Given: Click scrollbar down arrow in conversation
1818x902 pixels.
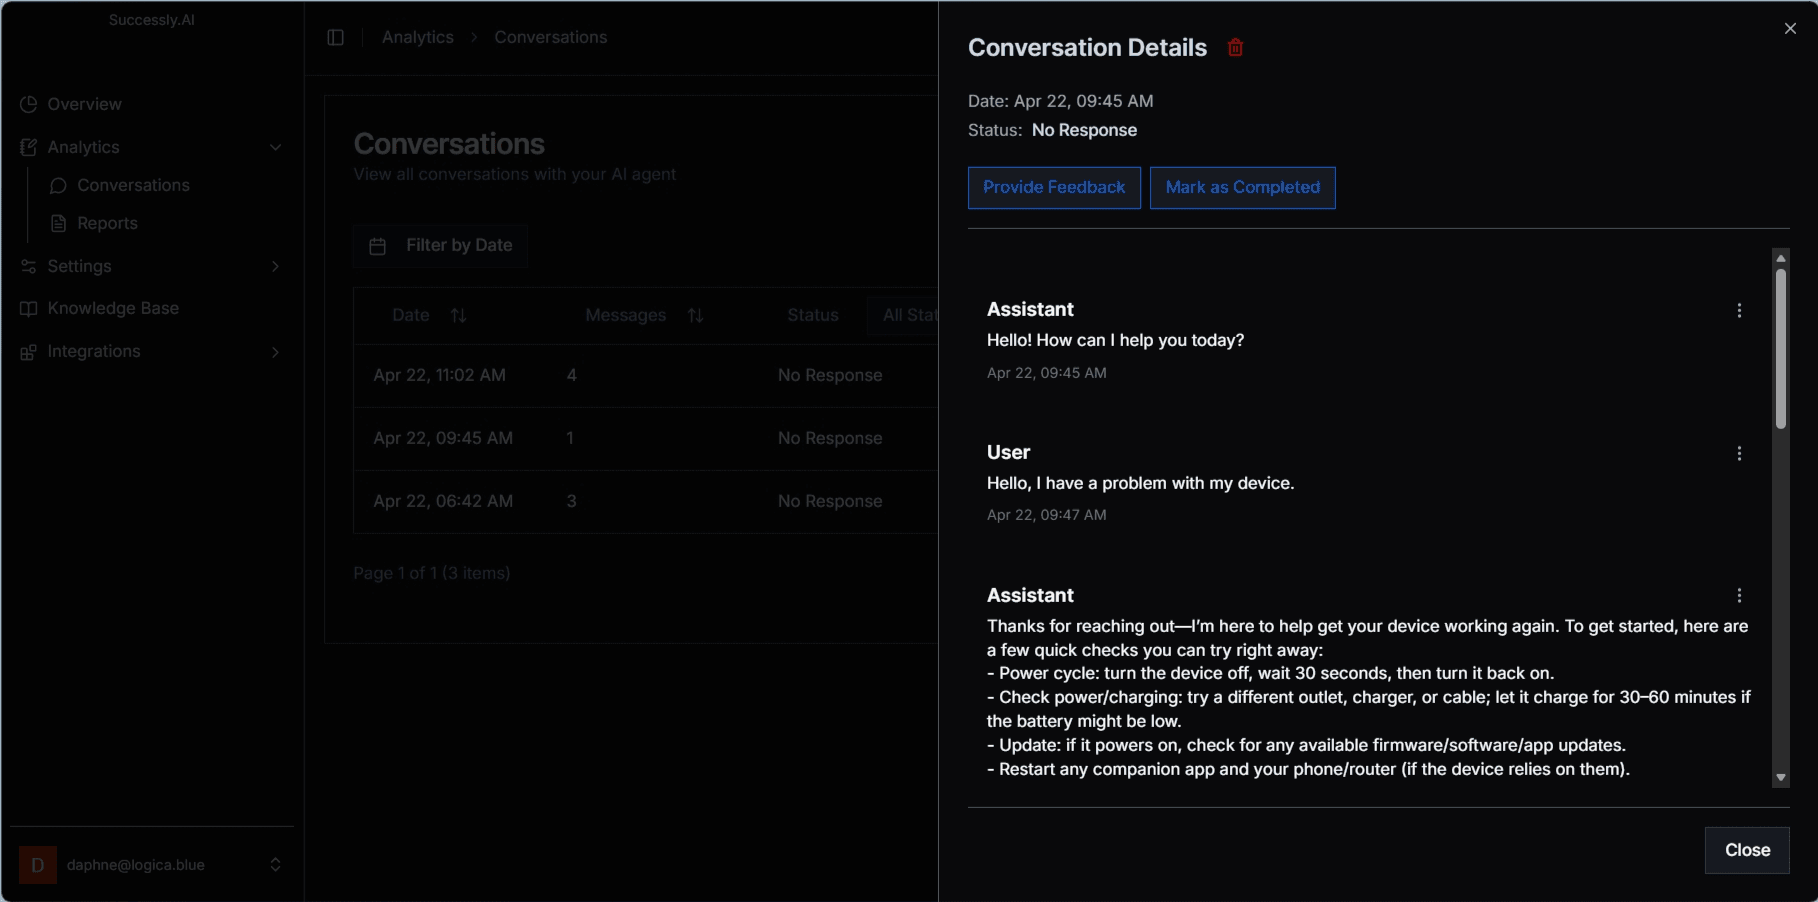Looking at the screenshot, I should coord(1781,778).
